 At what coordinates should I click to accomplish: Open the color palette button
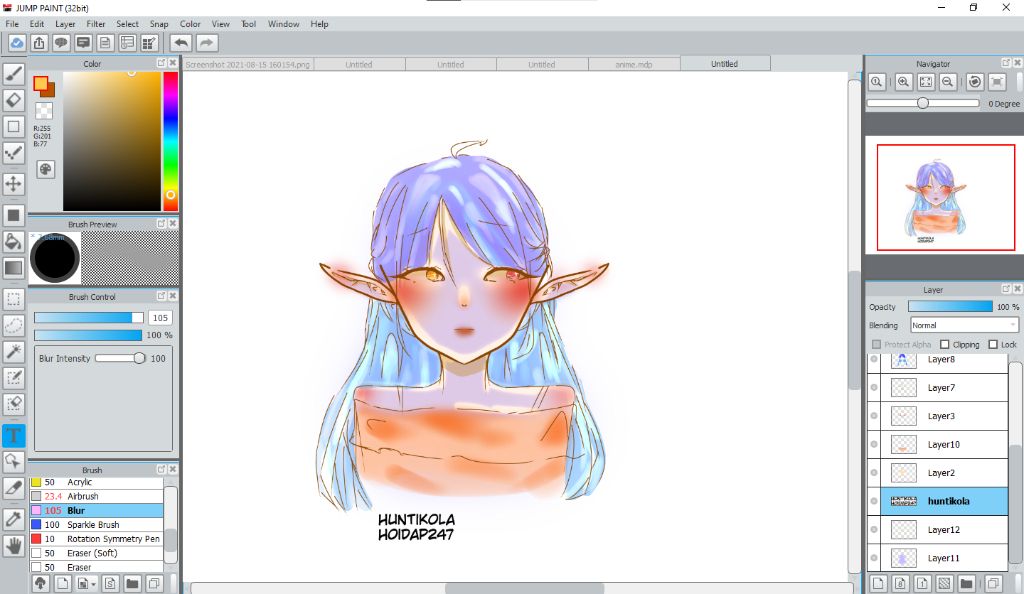tap(45, 170)
